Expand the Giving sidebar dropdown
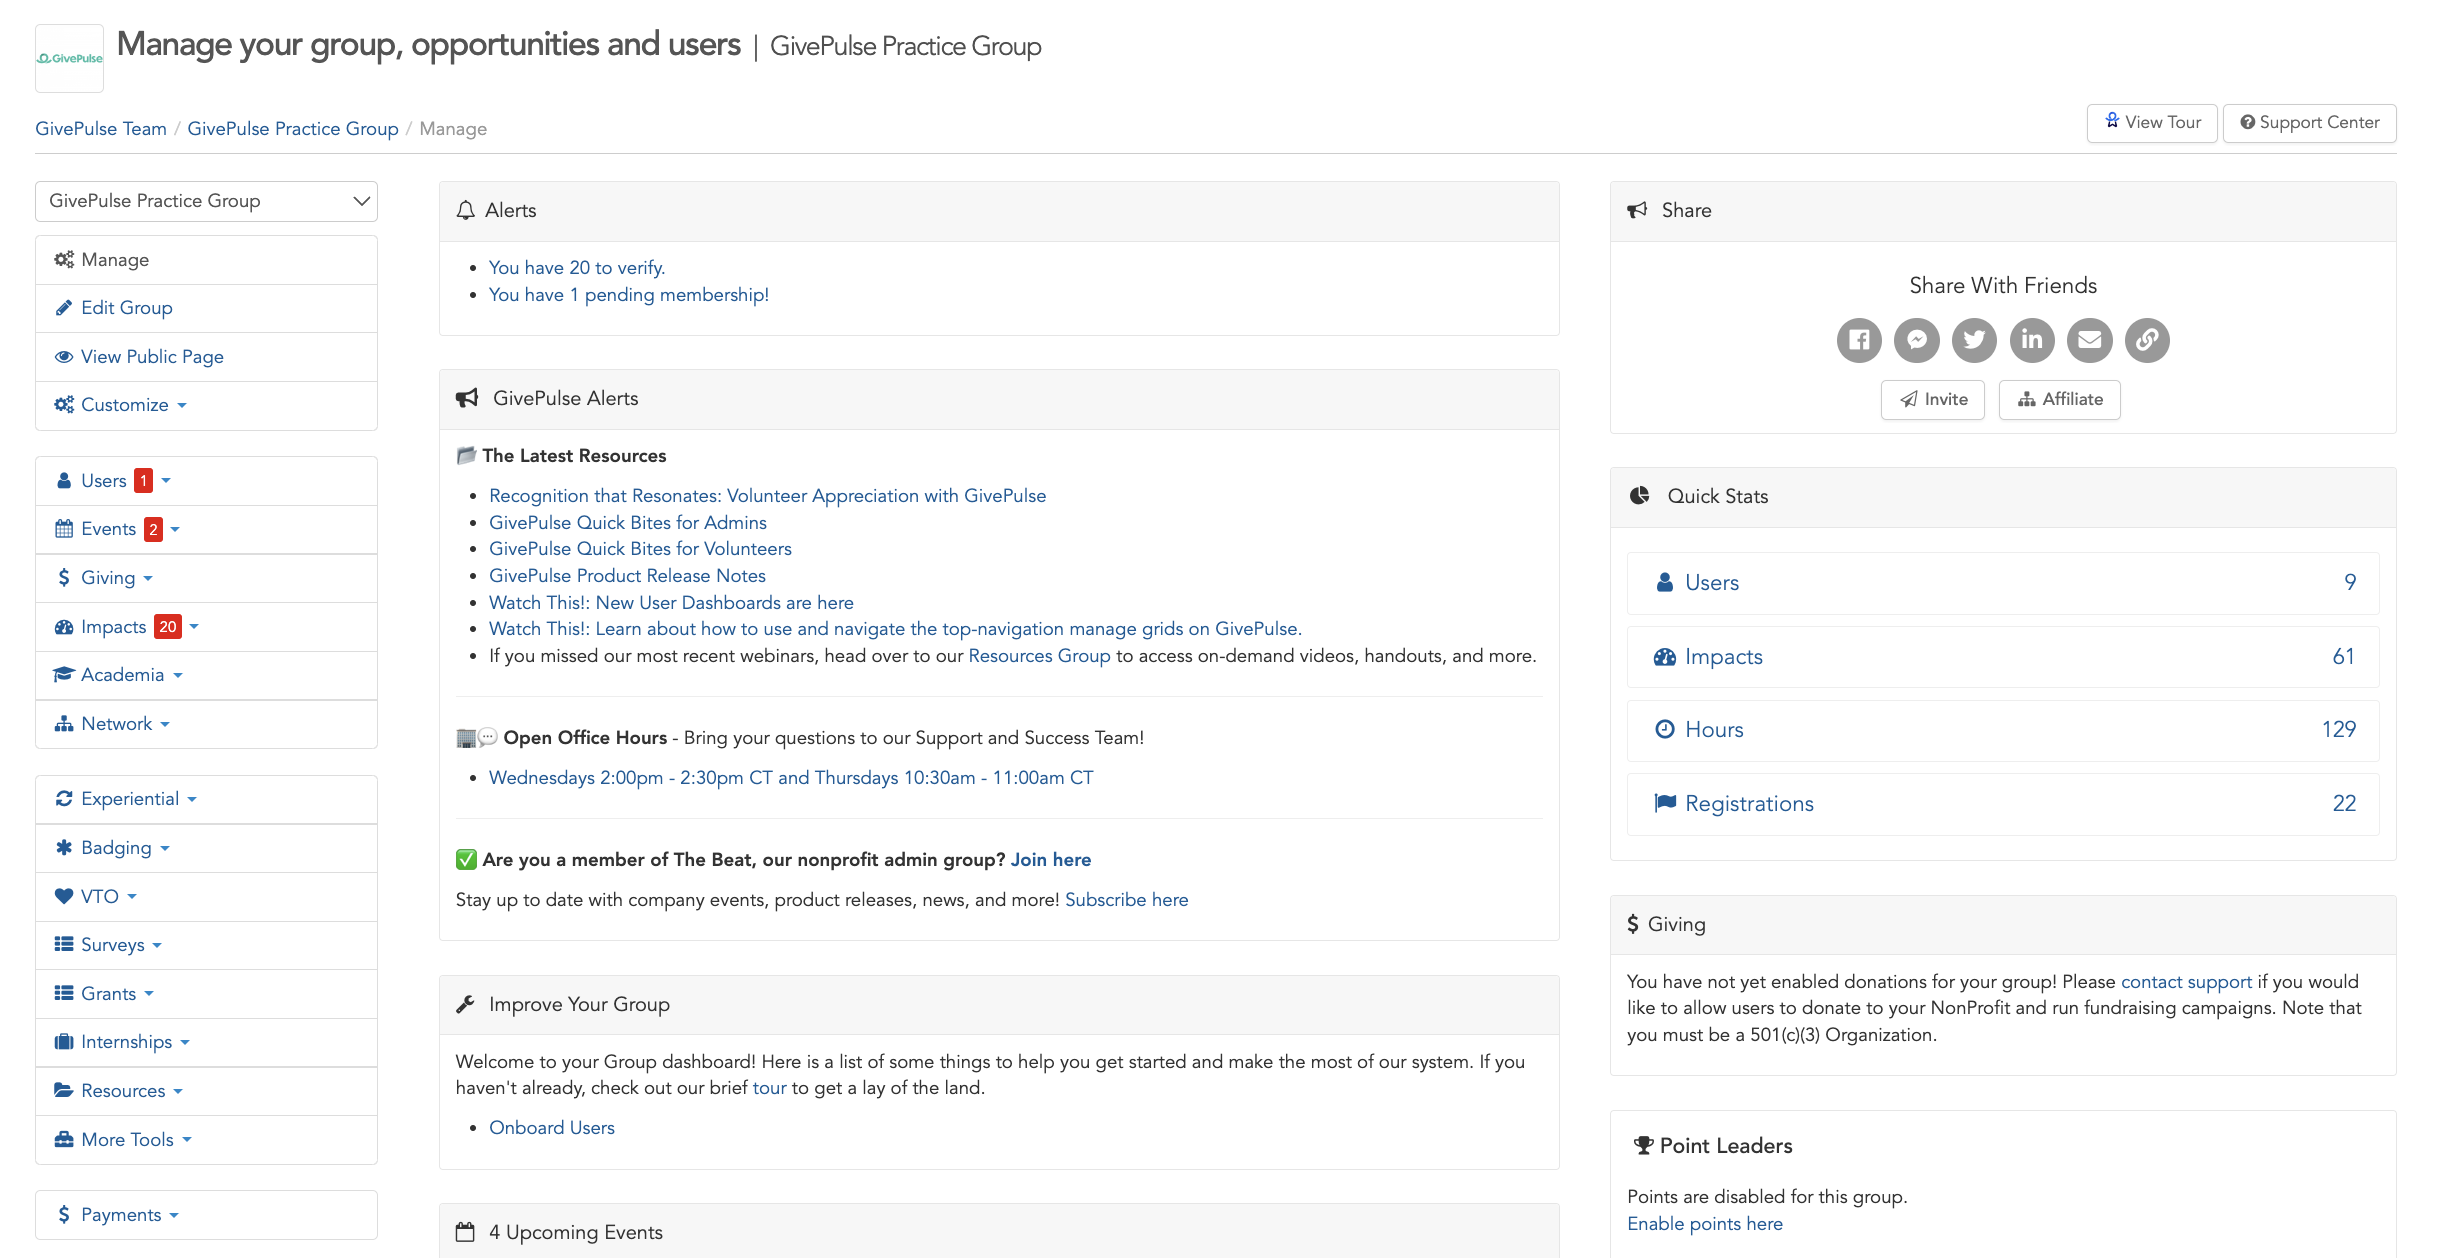 (x=148, y=578)
